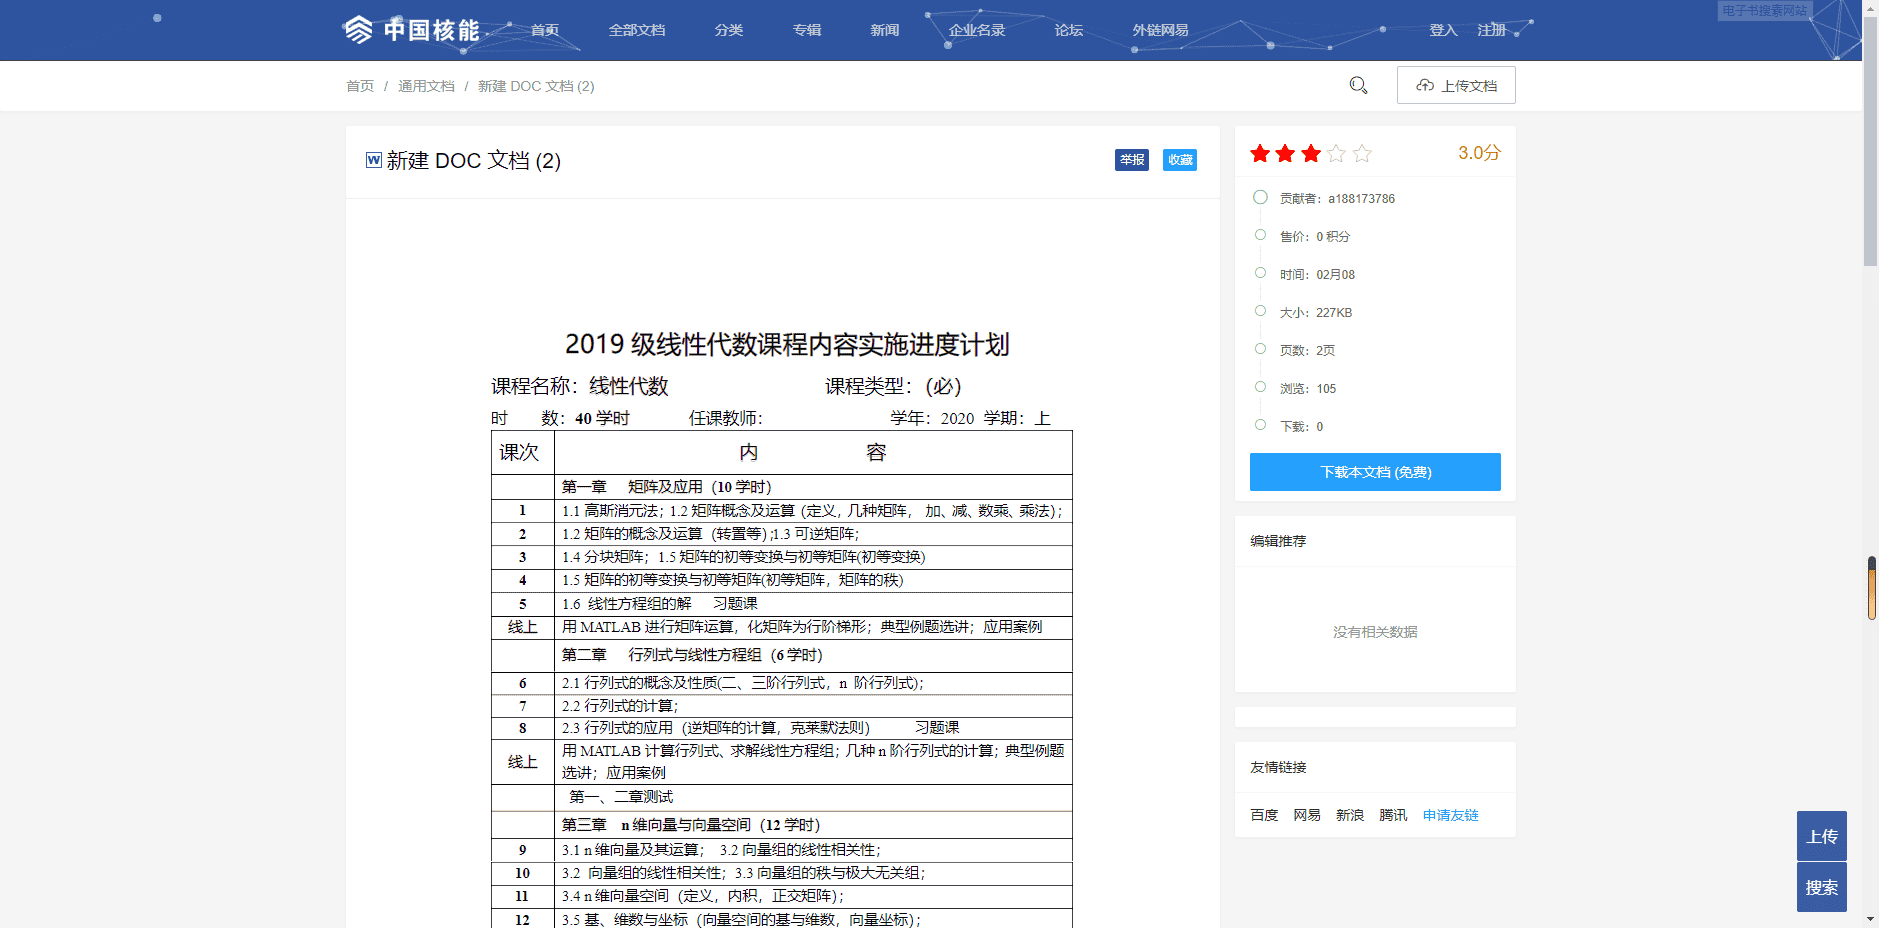Viewport: 1879px width, 928px height.
Task: Click the scrollbar down arrow at bottom right
Action: 1869,918
